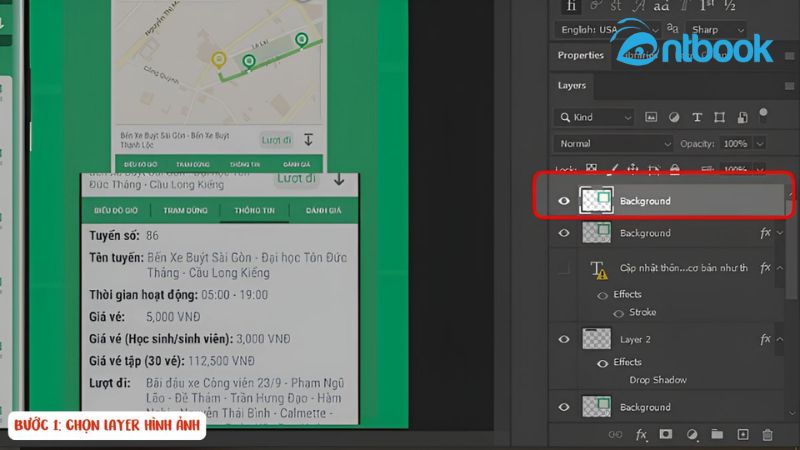Click highlighted Background layer thumbnail
The height and width of the screenshot is (450, 800).
(x=596, y=200)
